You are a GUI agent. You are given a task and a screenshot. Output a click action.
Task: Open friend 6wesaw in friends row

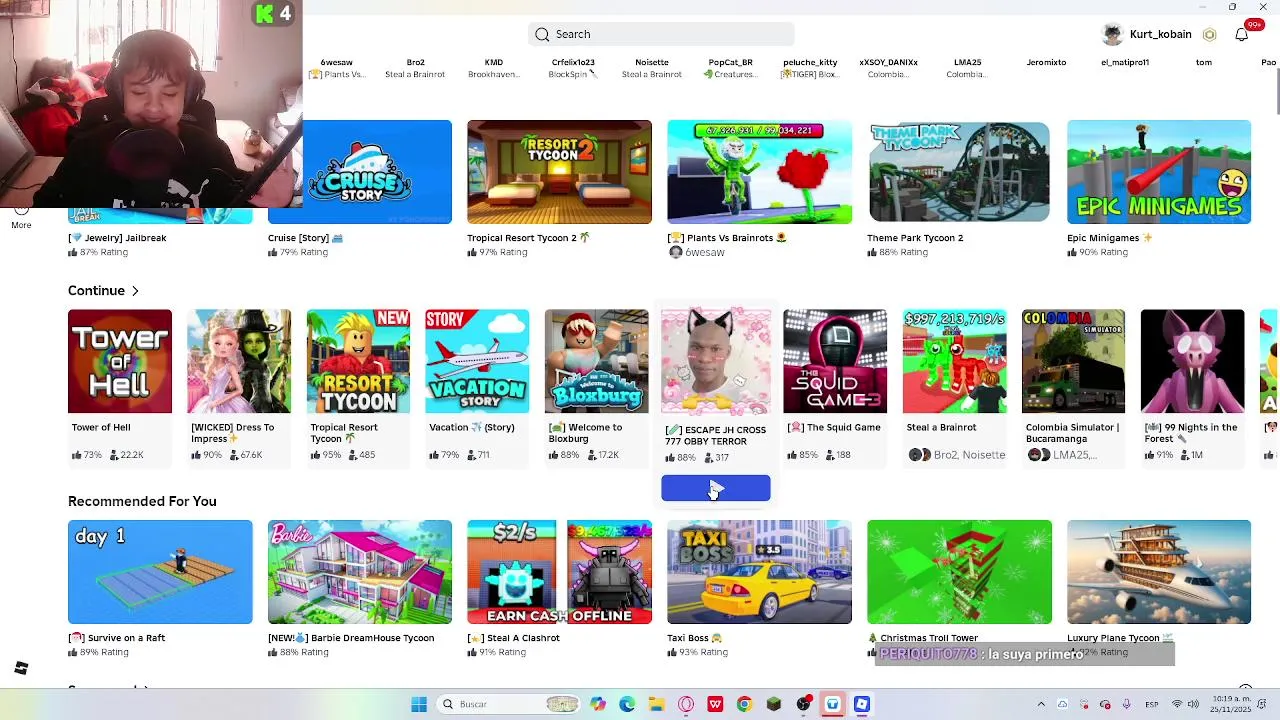(x=337, y=68)
